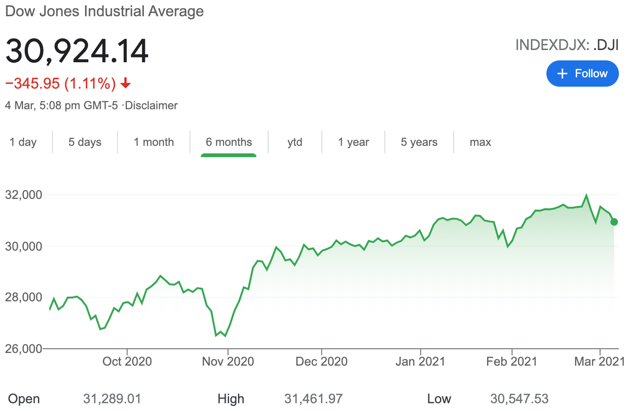The height and width of the screenshot is (411, 638).
Task: Click the 28,000 y-axis label
Action: 24,297
